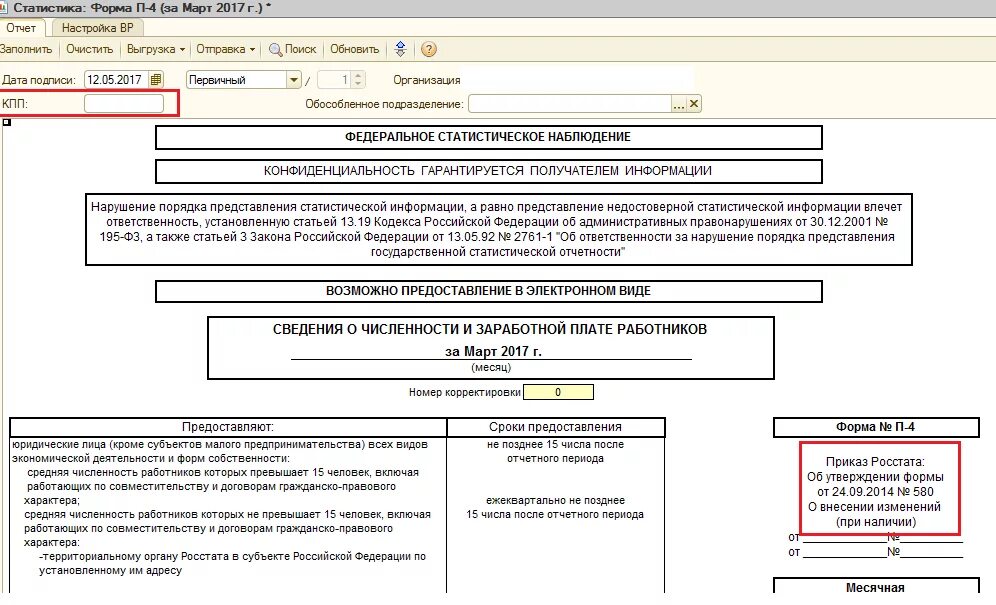Click the Предоставляют column header
996x605 pixels.
point(228,427)
